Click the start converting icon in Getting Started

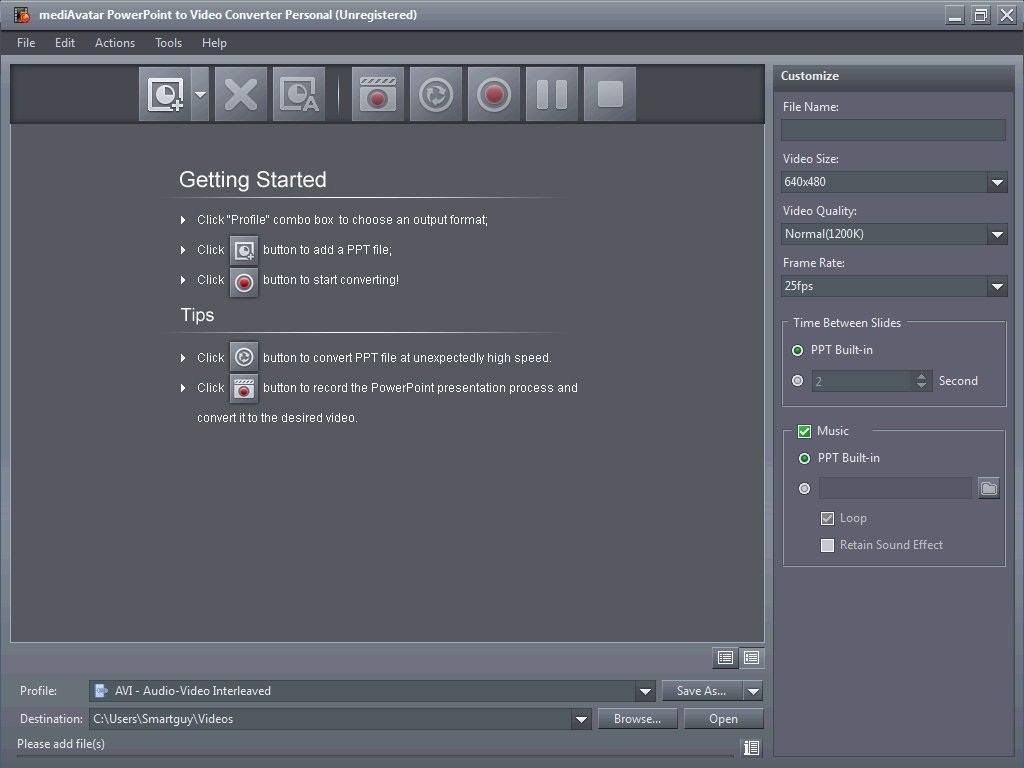(x=244, y=282)
